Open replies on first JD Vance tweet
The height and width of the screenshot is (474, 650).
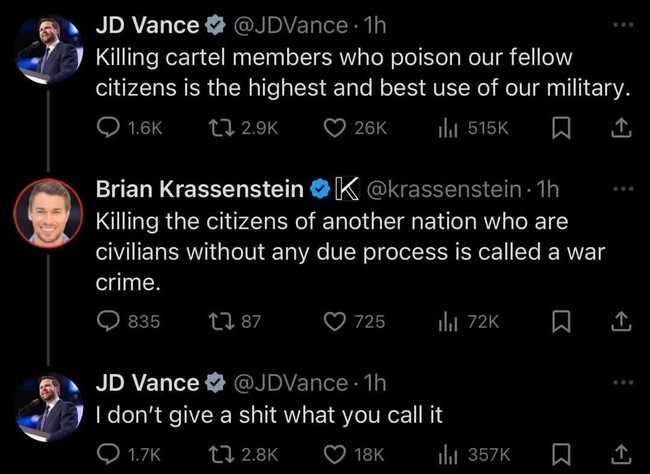tap(129, 128)
